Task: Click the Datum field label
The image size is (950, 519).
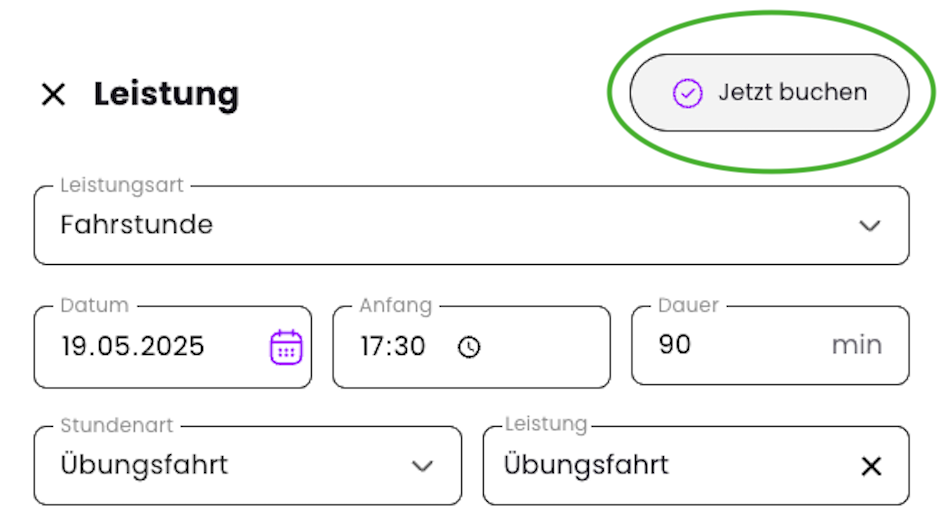Action: [x=95, y=305]
